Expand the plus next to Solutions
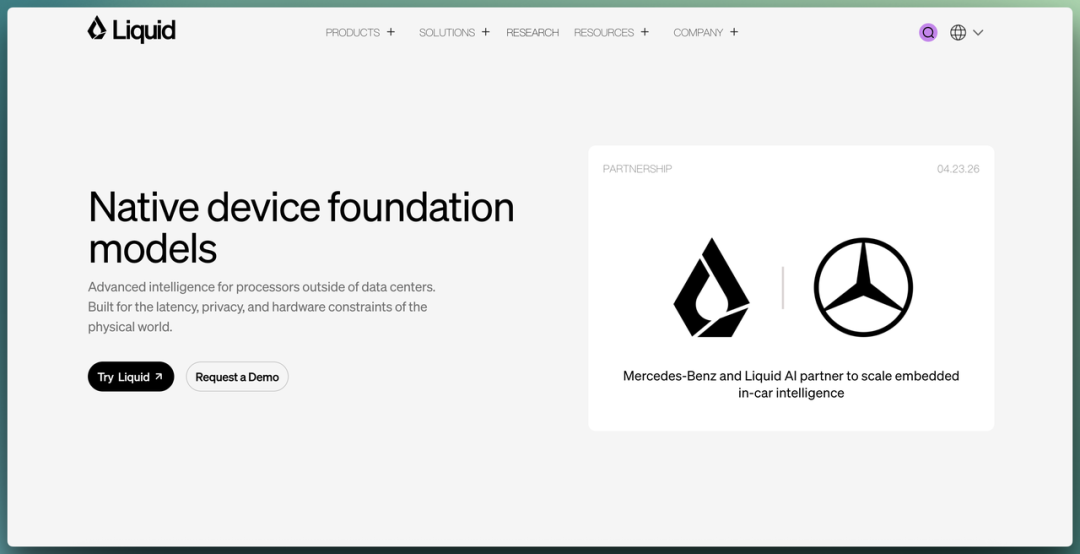 (486, 32)
